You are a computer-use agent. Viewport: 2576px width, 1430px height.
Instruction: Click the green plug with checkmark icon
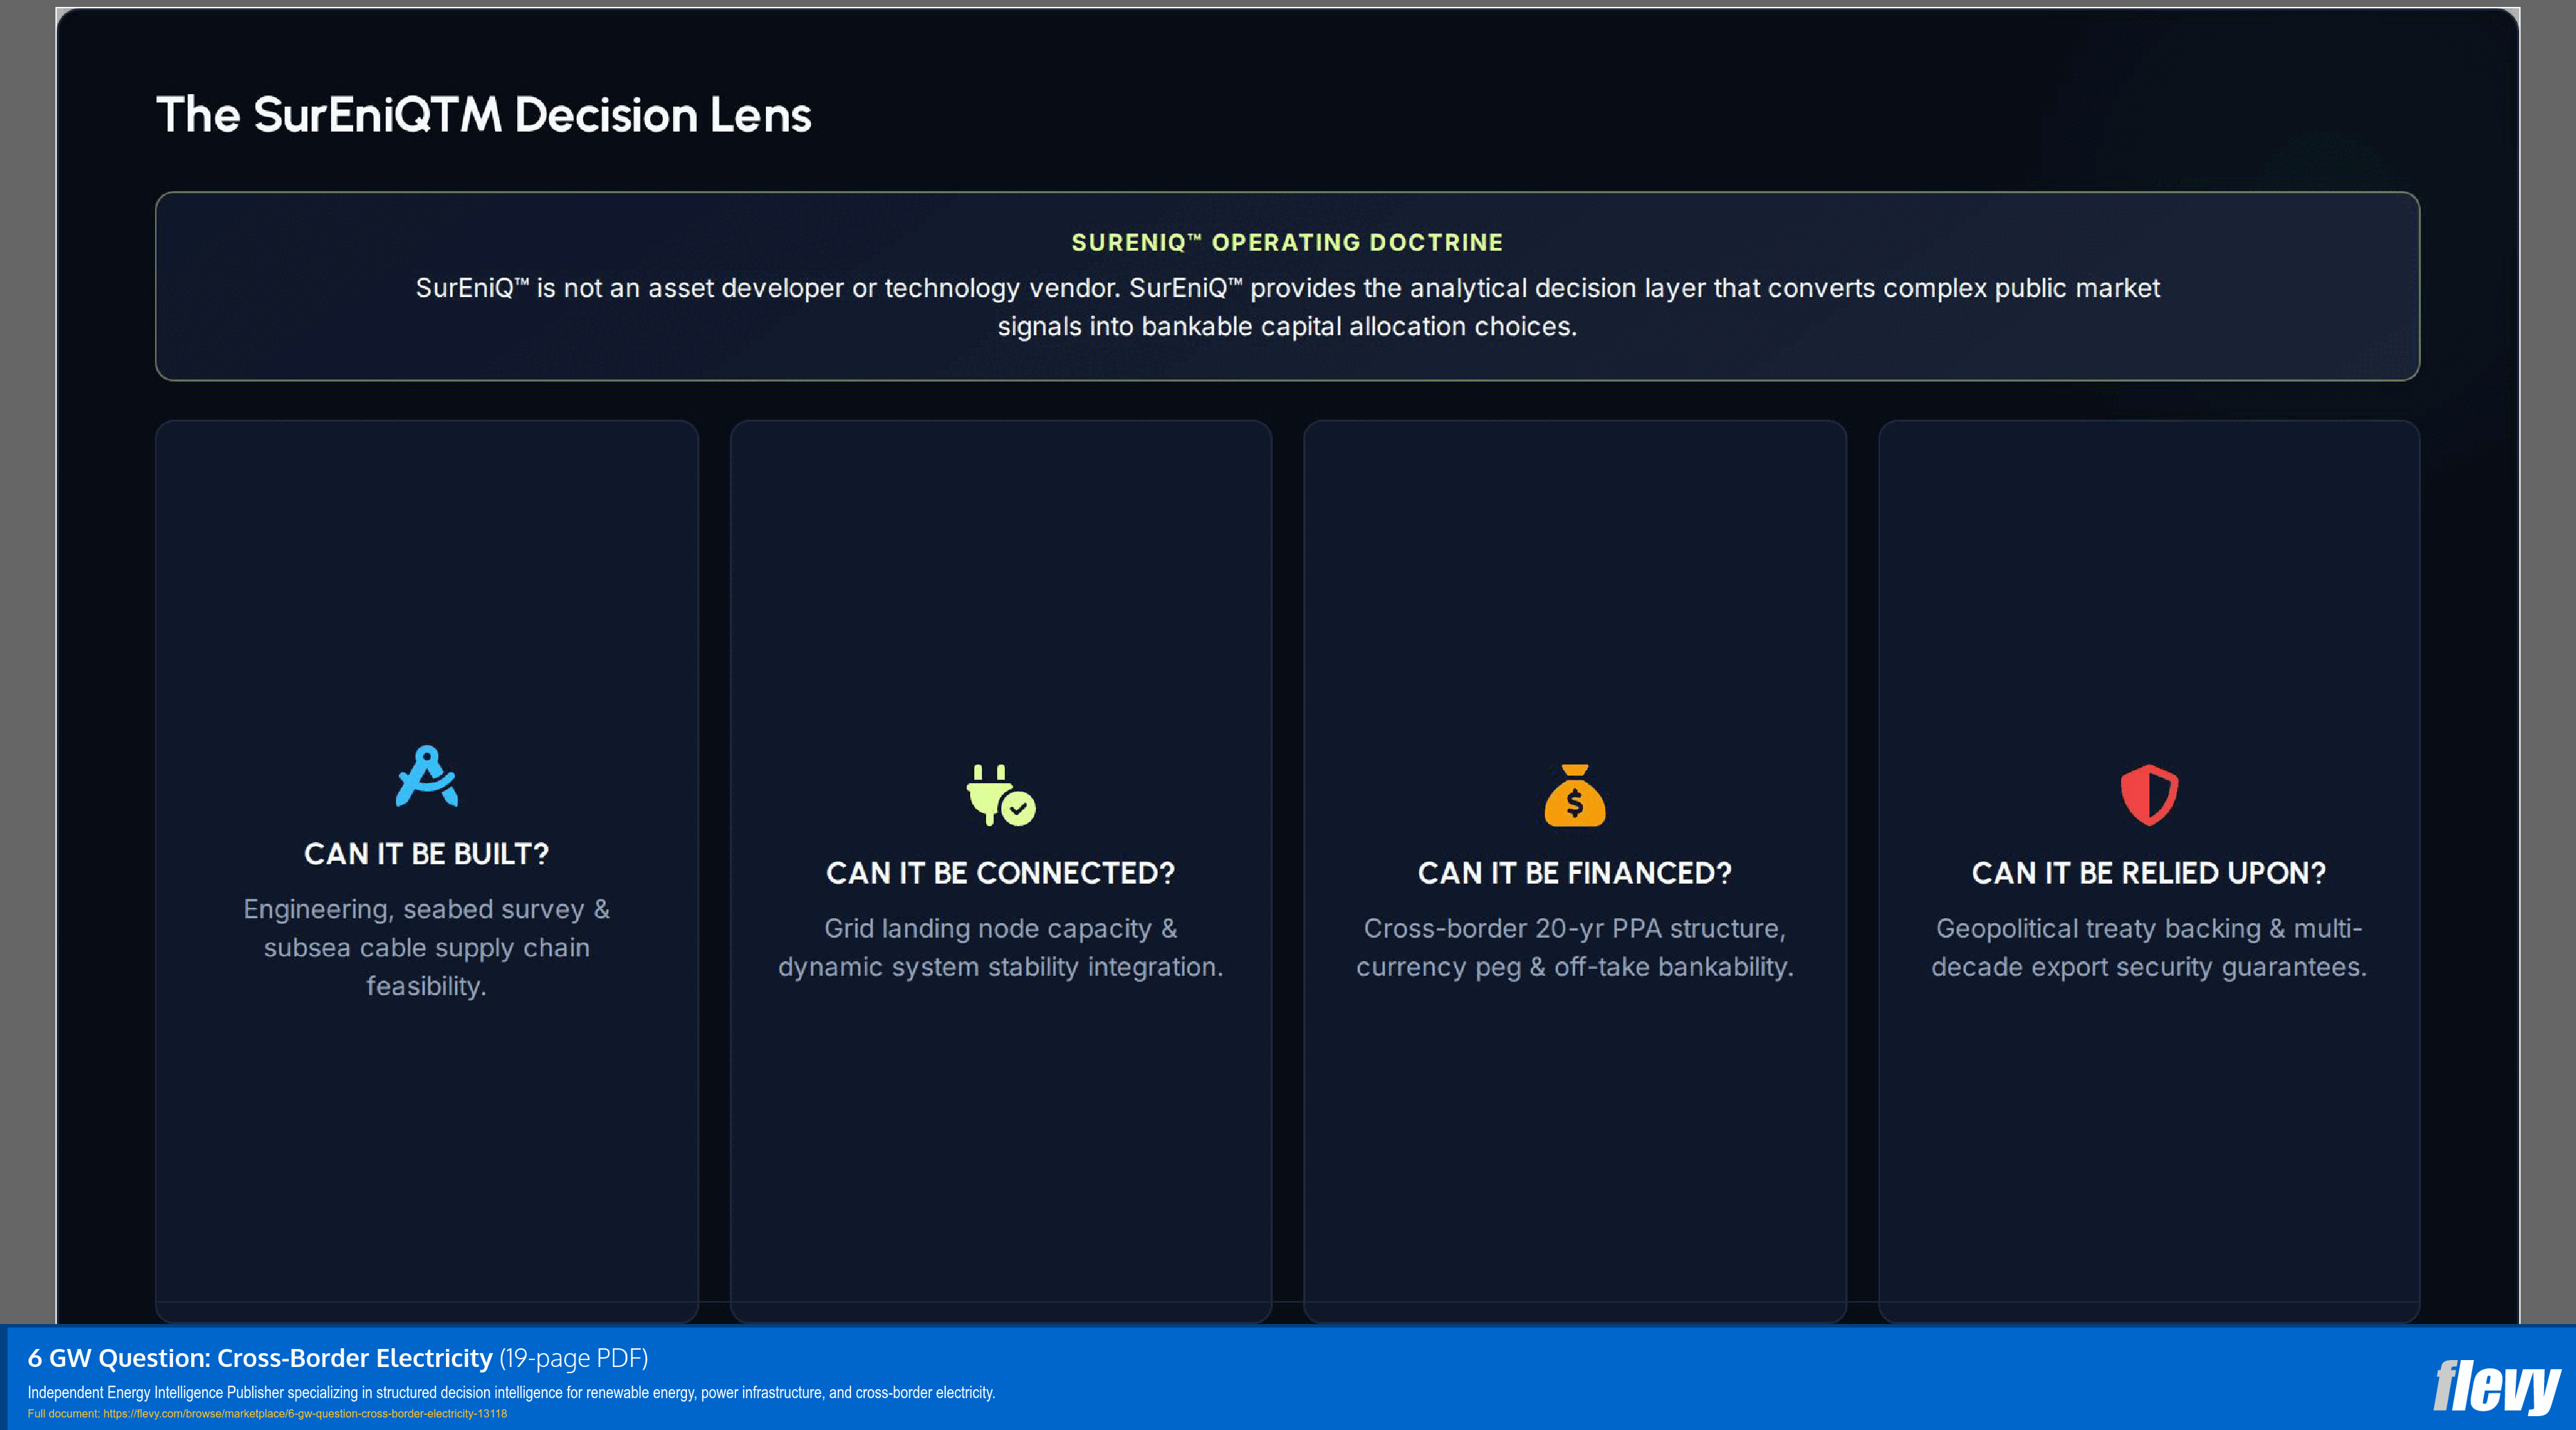coord(1001,795)
